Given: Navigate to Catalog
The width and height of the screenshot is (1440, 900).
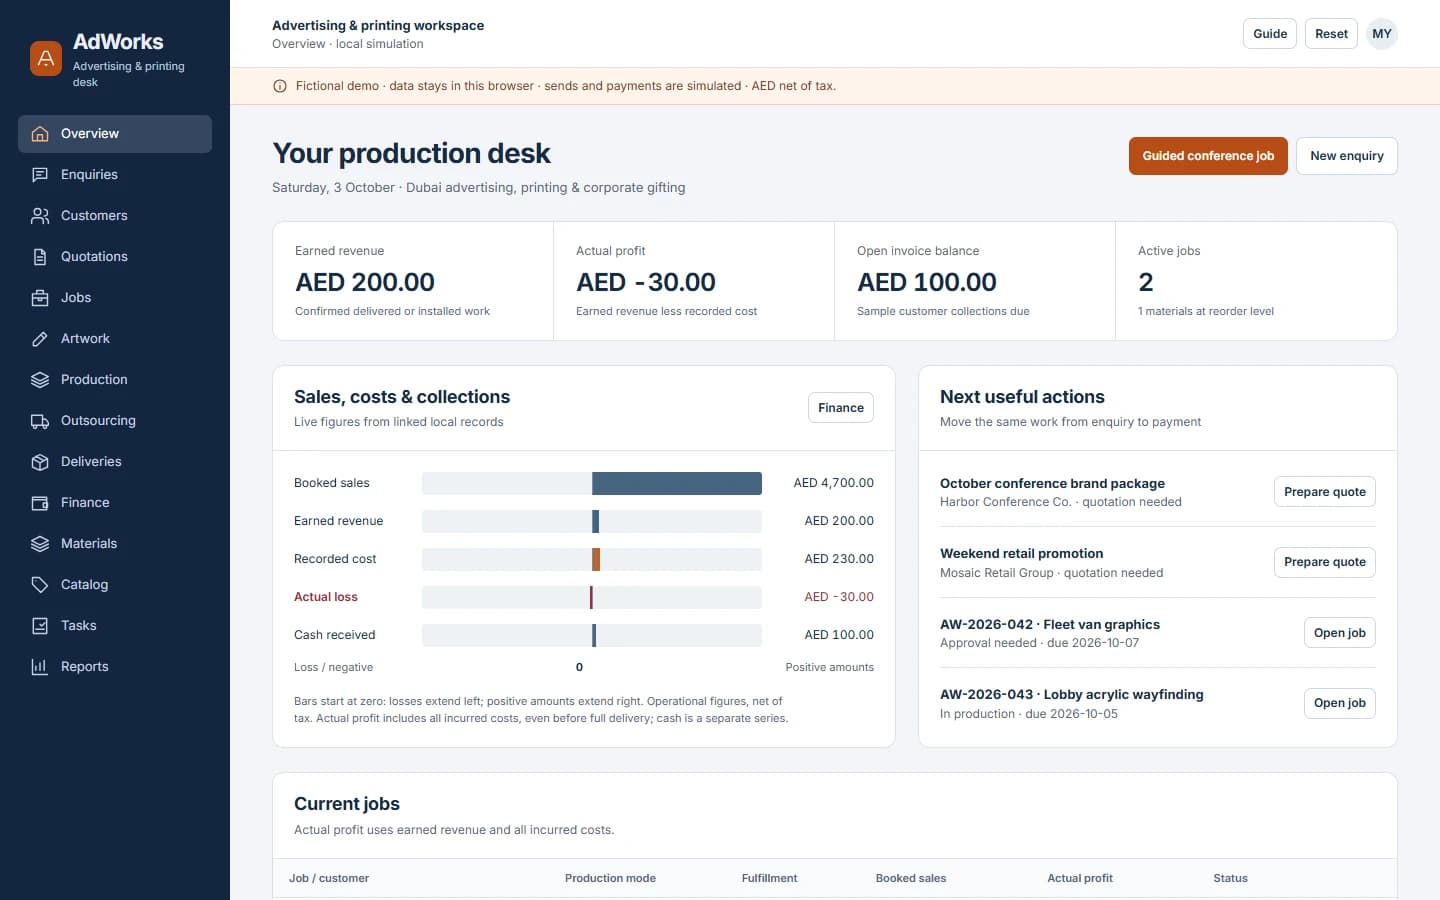Looking at the screenshot, I should pos(115,585).
